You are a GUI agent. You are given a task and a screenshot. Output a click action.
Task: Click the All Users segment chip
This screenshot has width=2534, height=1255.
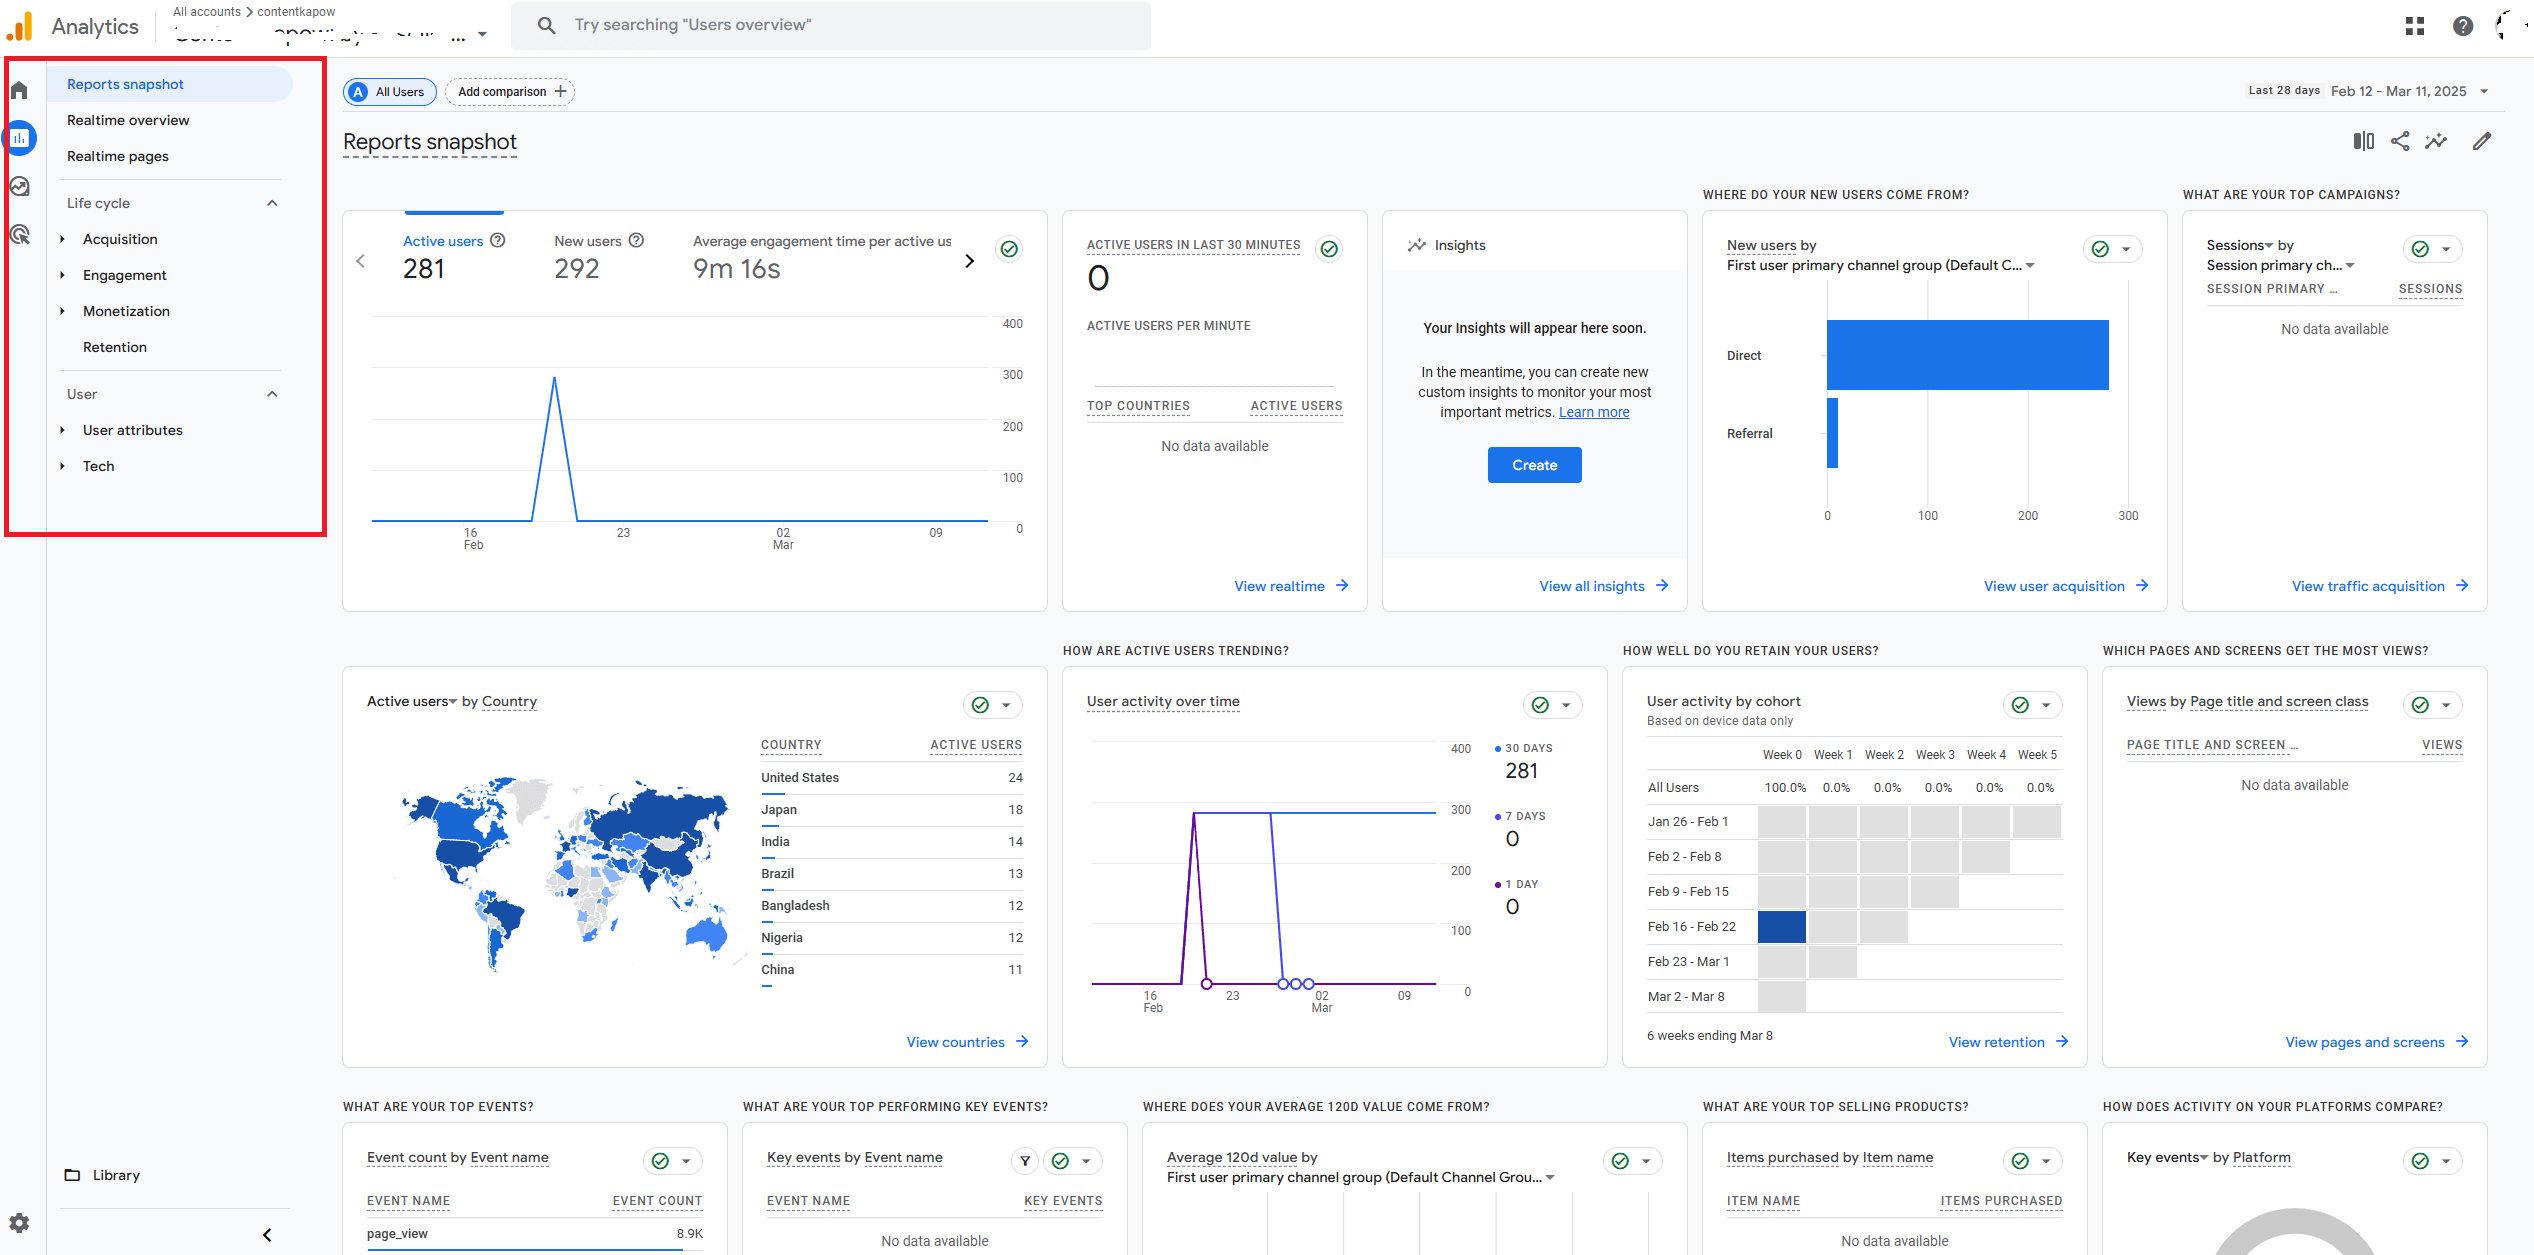point(390,92)
